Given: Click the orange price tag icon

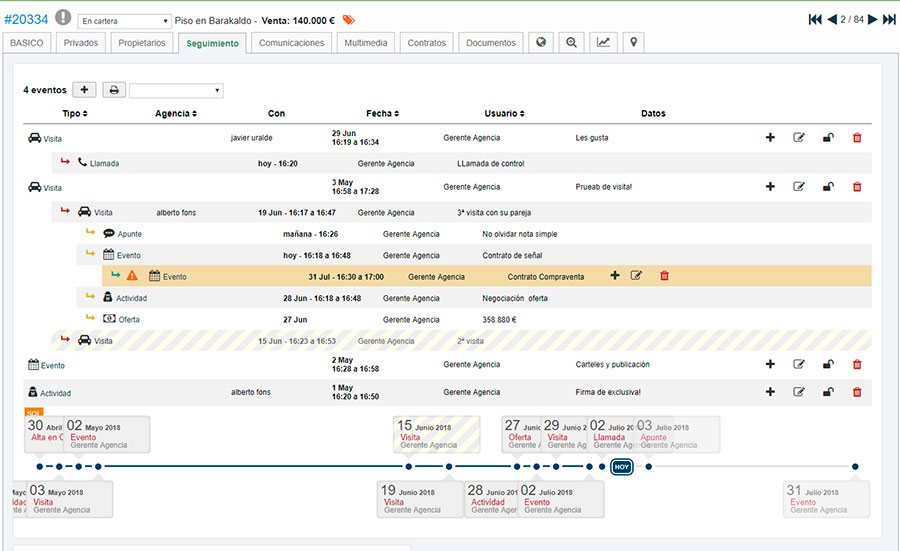Looking at the screenshot, I should 348,20.
